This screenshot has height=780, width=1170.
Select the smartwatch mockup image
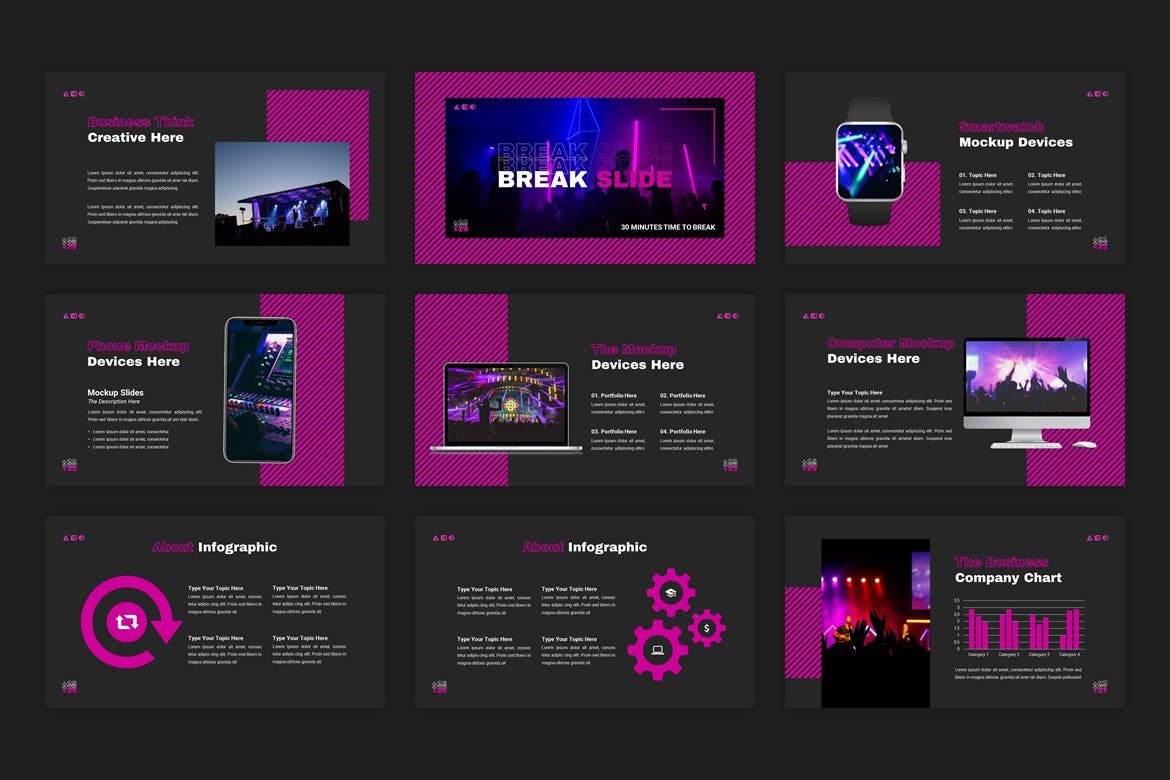pos(870,160)
